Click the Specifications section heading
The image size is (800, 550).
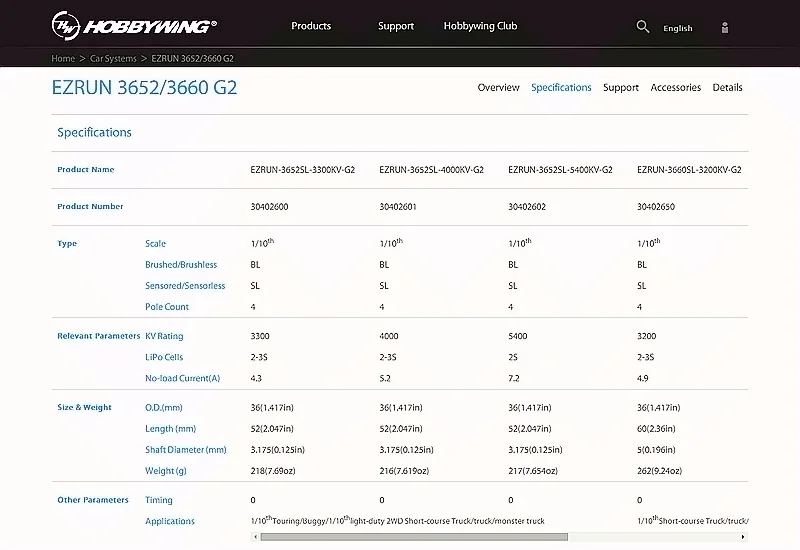[94, 133]
